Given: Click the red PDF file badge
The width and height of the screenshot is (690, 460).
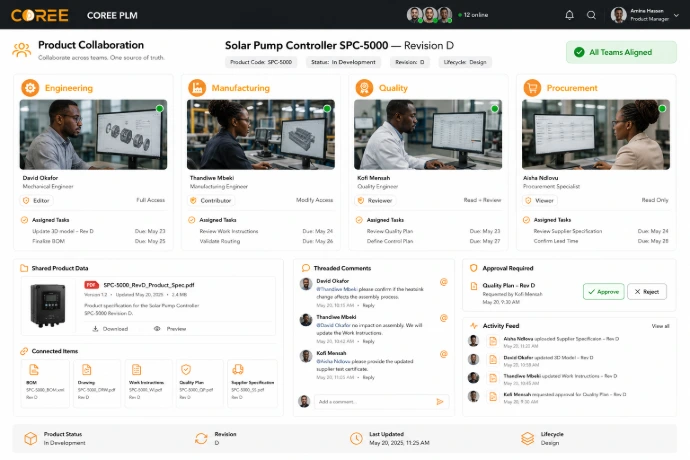Looking at the screenshot, I should [x=91, y=285].
